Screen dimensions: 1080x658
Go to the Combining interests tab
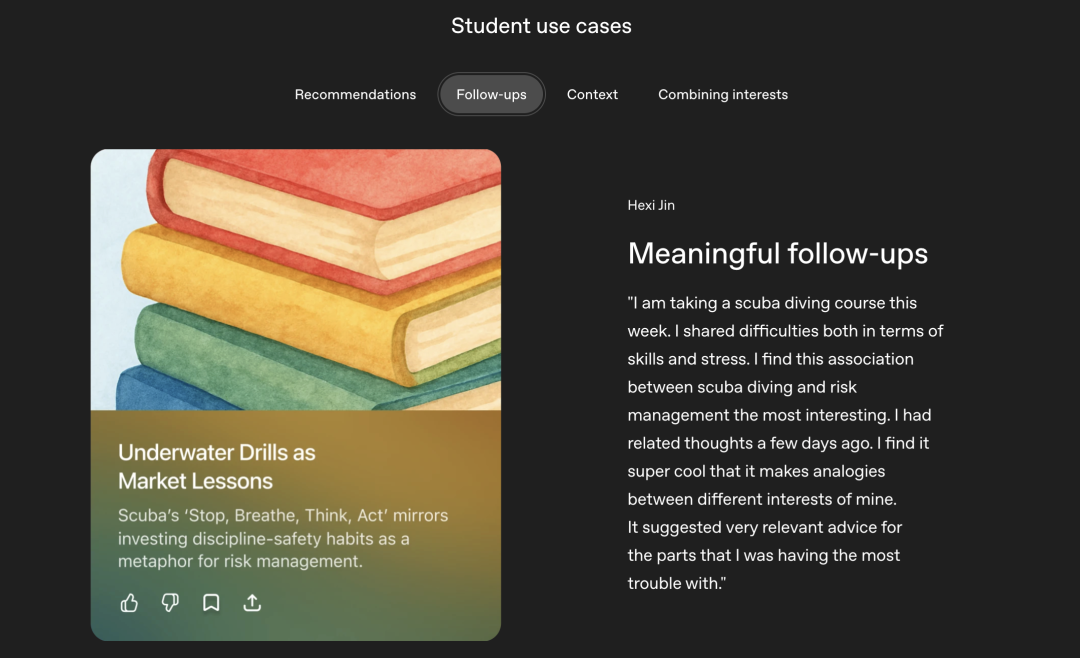(722, 95)
